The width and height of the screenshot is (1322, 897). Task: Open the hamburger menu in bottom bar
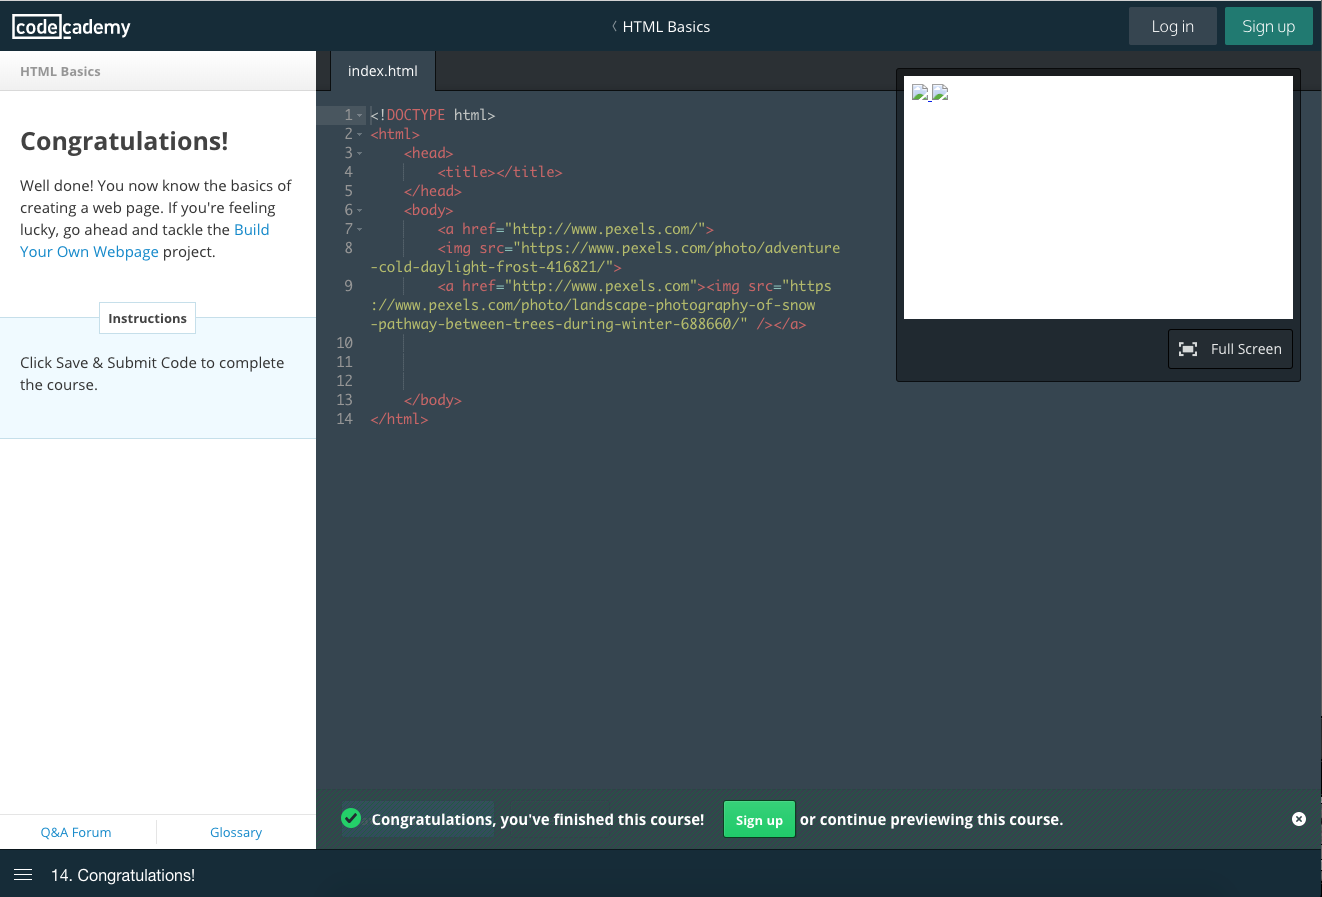(23, 875)
